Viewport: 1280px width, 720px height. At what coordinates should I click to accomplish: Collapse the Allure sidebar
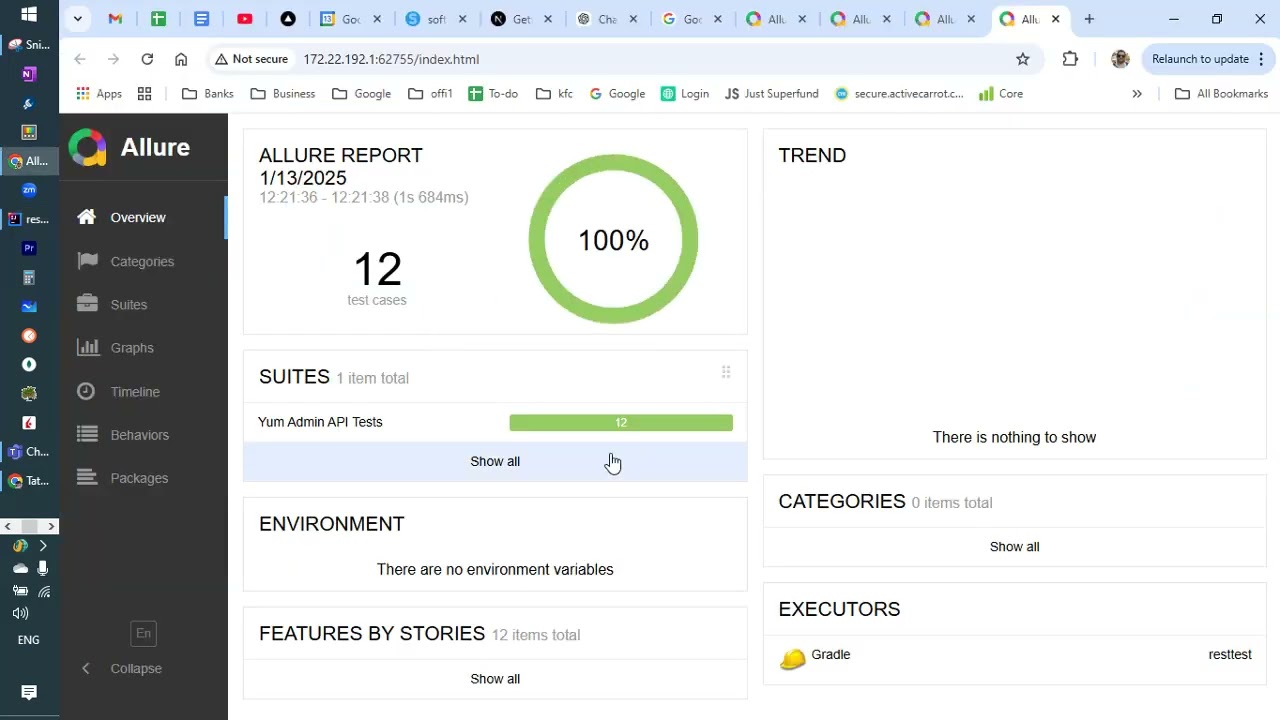point(122,669)
